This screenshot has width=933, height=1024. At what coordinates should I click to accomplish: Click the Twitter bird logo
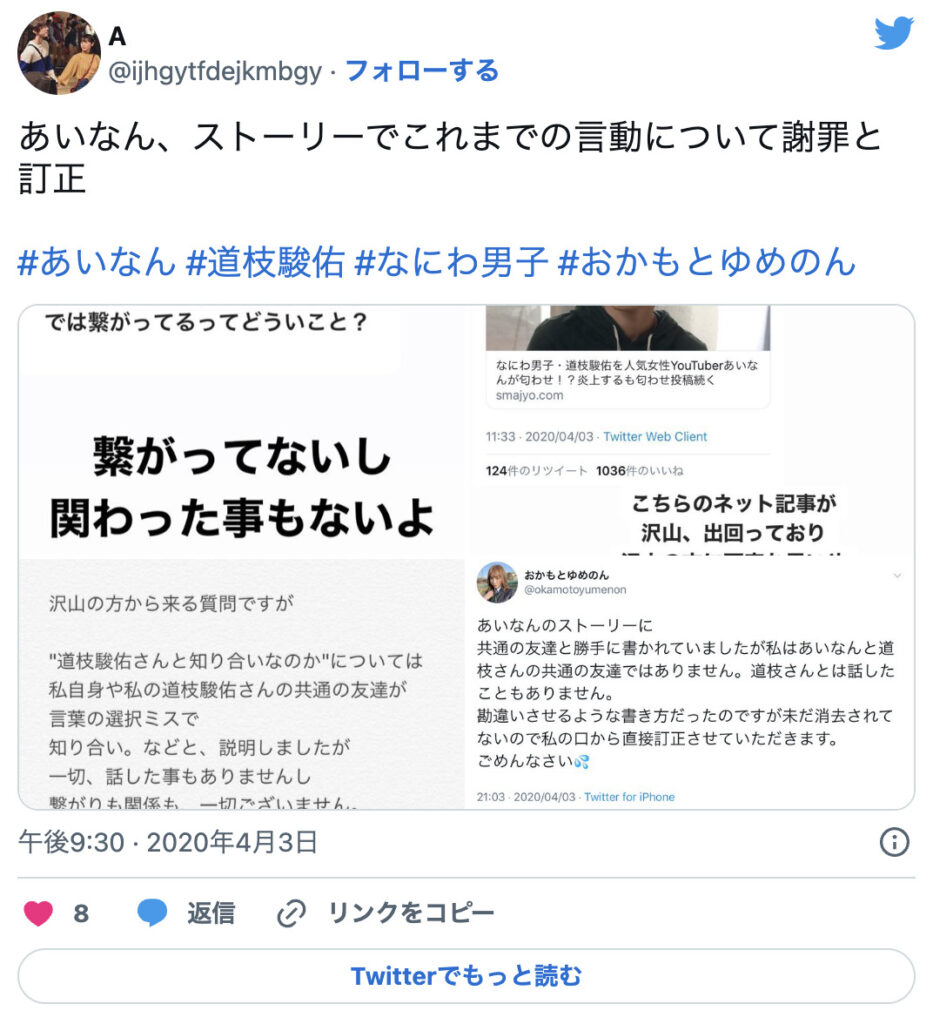tap(893, 33)
